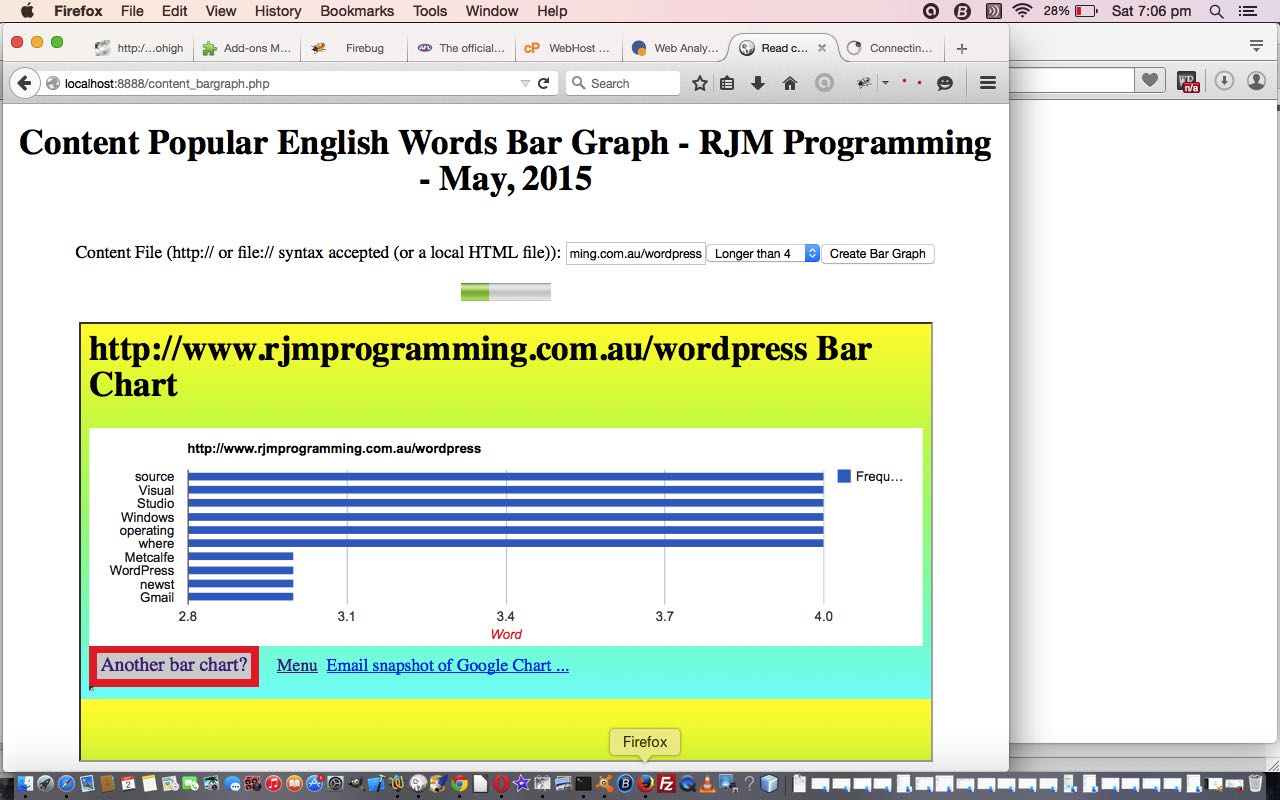Open Notification Center in the menu bar
The image size is (1280, 800).
pyautogui.click(x=1247, y=11)
